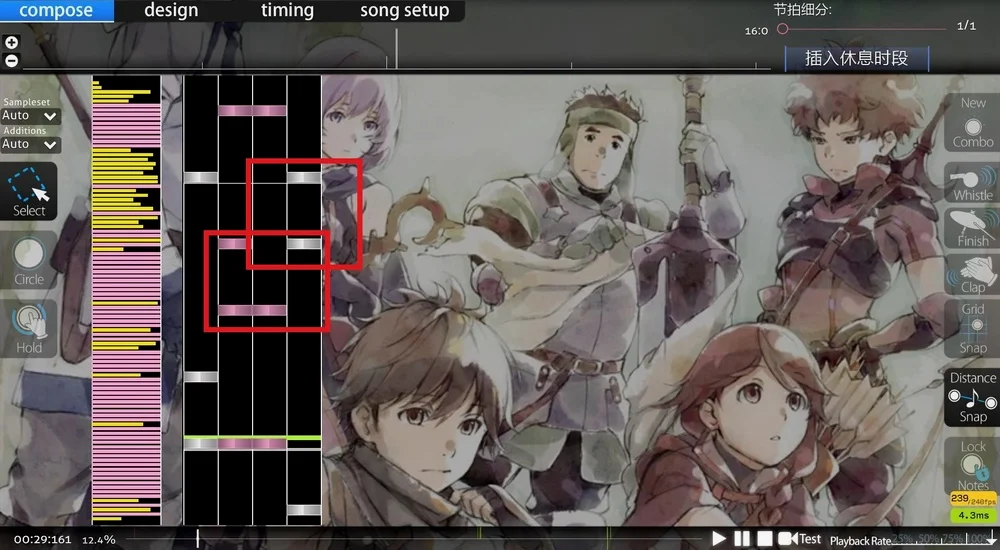Image resolution: width=1000 pixels, height=550 pixels.
Task: Click the 插入休息时段 button
Action: pos(857,59)
